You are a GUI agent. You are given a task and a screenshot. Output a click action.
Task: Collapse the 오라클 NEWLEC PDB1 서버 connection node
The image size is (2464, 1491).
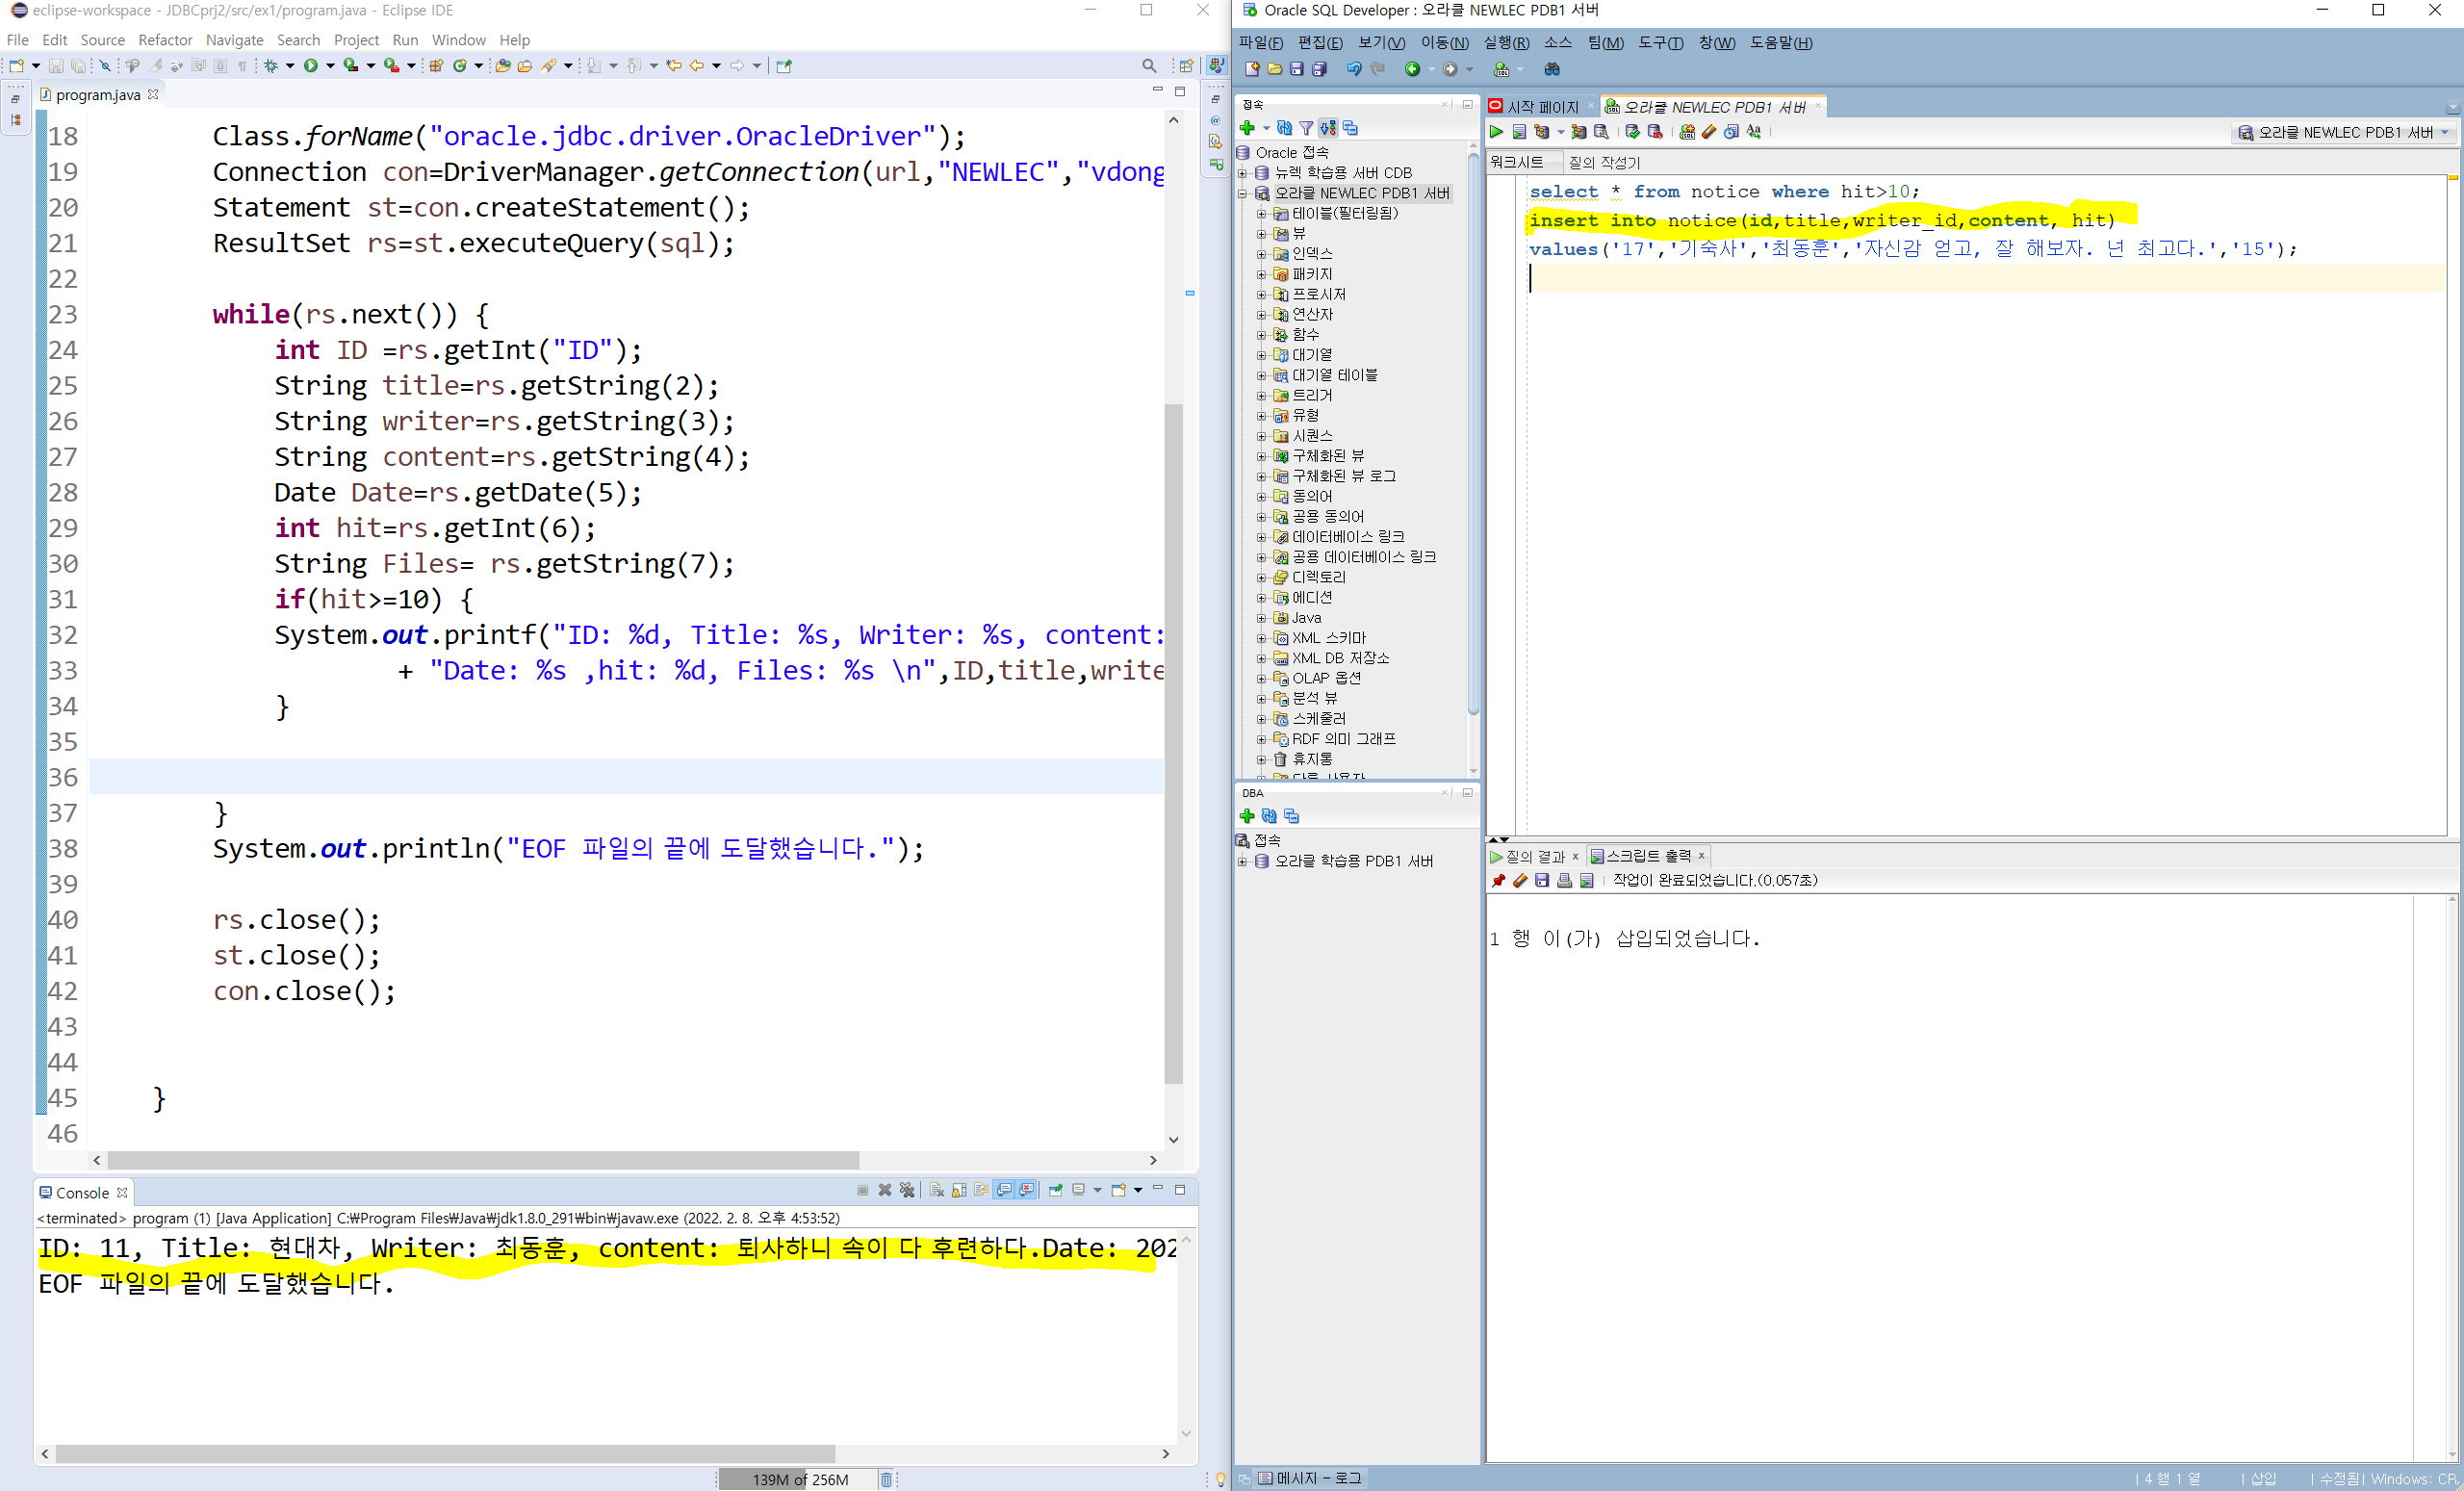(1243, 193)
